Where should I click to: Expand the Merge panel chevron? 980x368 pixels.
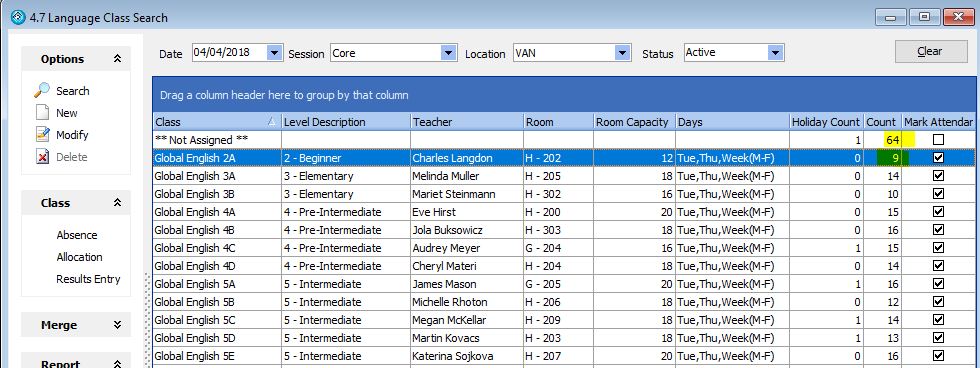pos(117,325)
